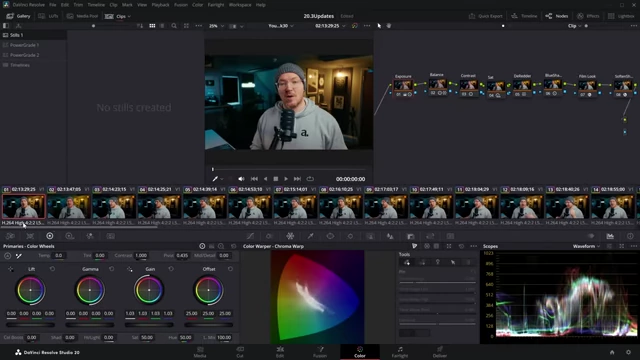
Task: Click the Quick Export button
Action: [x=485, y=16]
